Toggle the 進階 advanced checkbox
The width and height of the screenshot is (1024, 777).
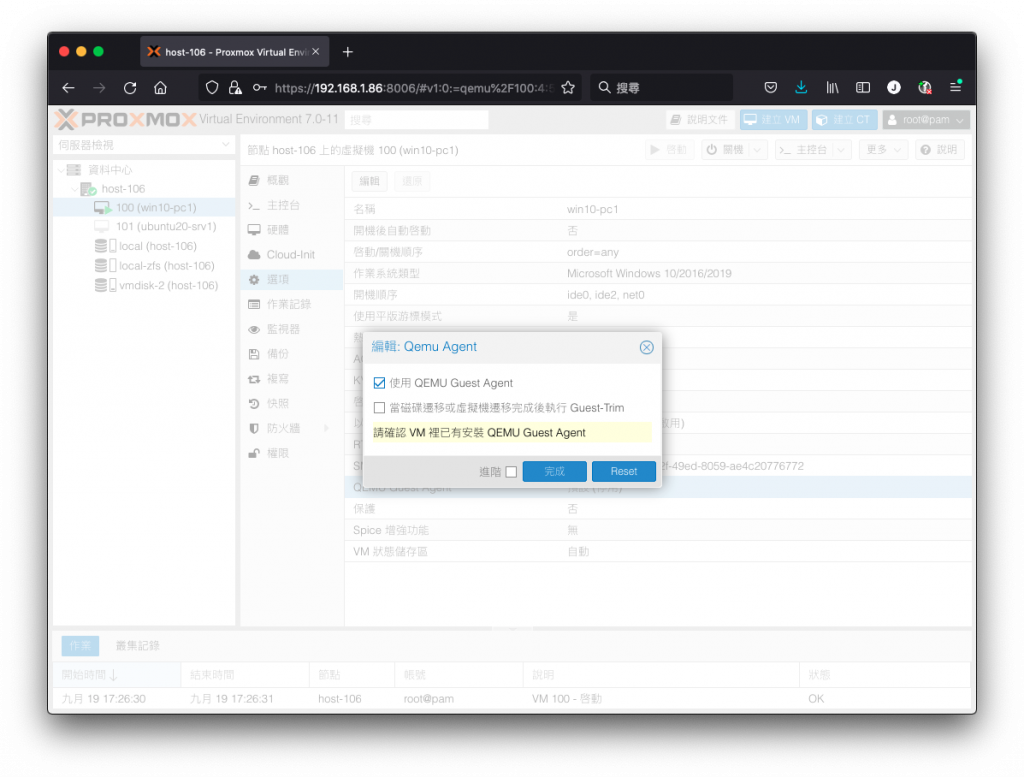coord(511,471)
